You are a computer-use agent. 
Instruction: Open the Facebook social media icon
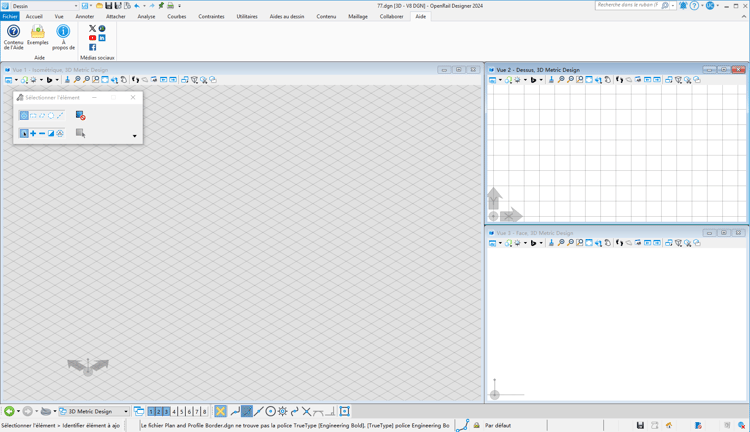tap(92, 47)
